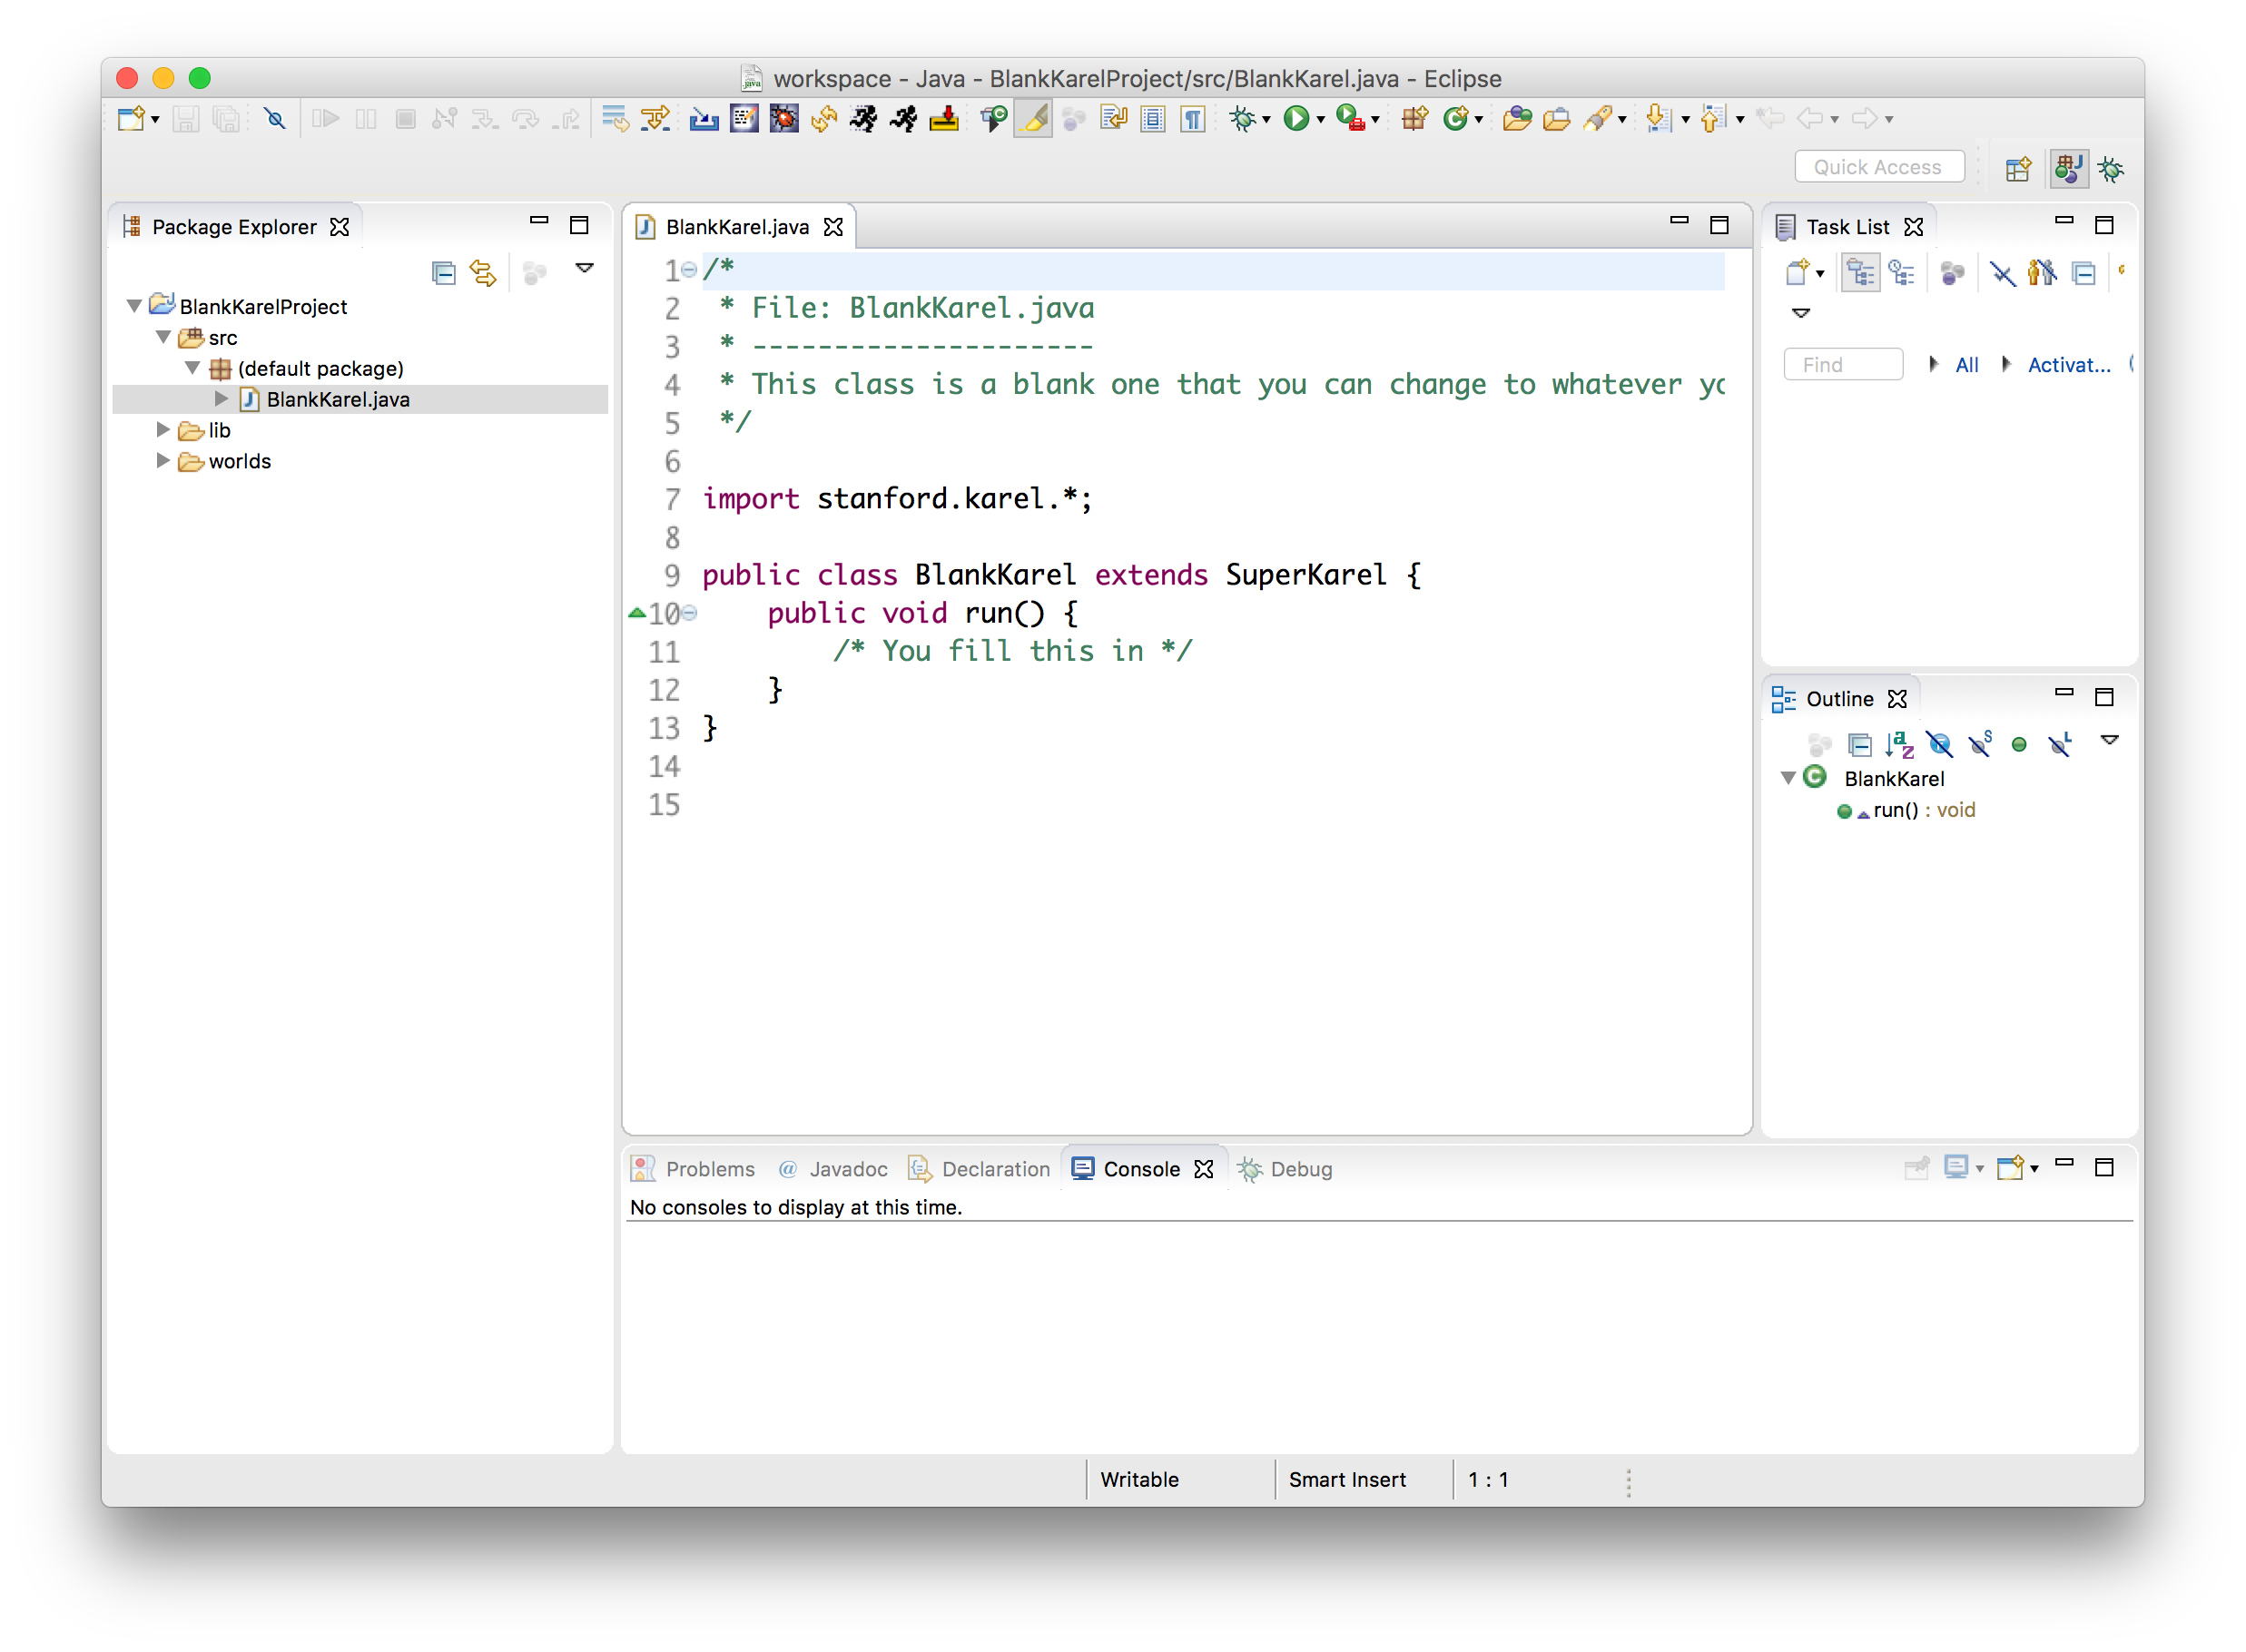Toggle Hide Non-Public Members in Outline
Viewport: 2246px width, 1652px height.
tap(2019, 744)
